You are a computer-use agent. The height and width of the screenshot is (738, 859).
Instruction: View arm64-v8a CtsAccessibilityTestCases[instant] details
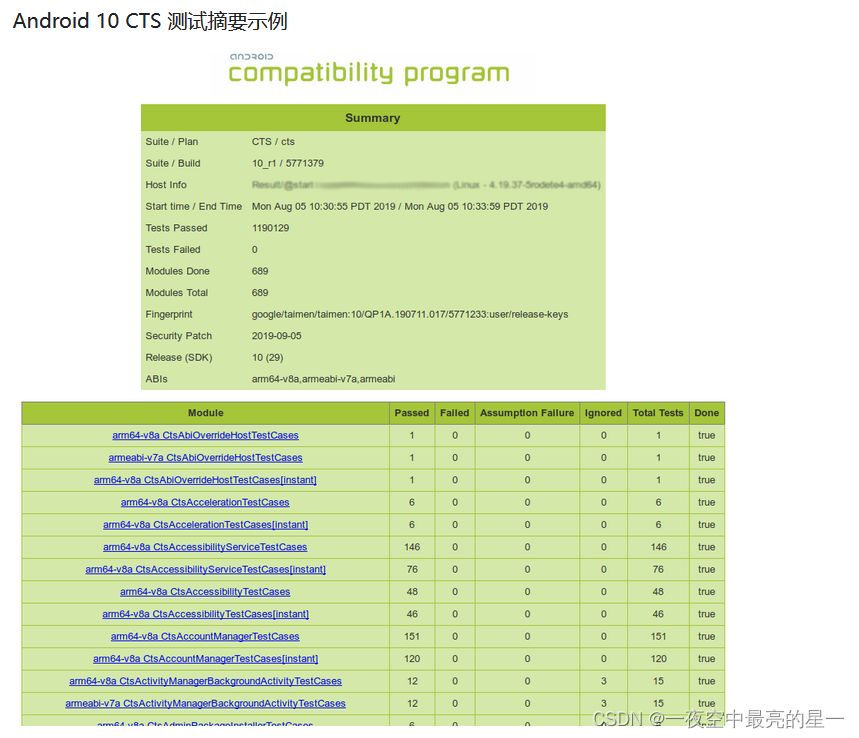click(x=205, y=614)
